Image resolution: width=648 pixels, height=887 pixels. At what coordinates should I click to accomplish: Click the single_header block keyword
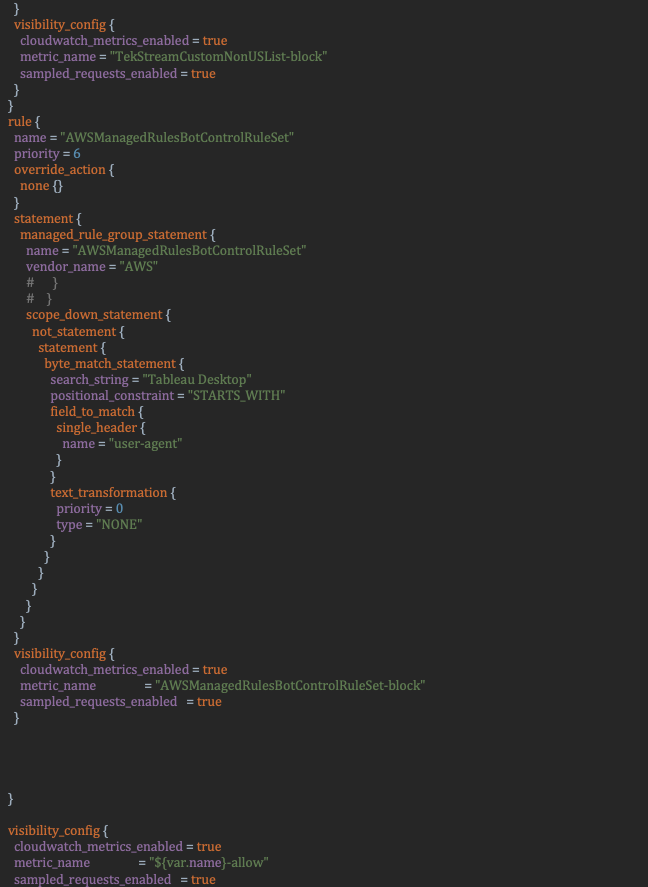click(x=97, y=428)
